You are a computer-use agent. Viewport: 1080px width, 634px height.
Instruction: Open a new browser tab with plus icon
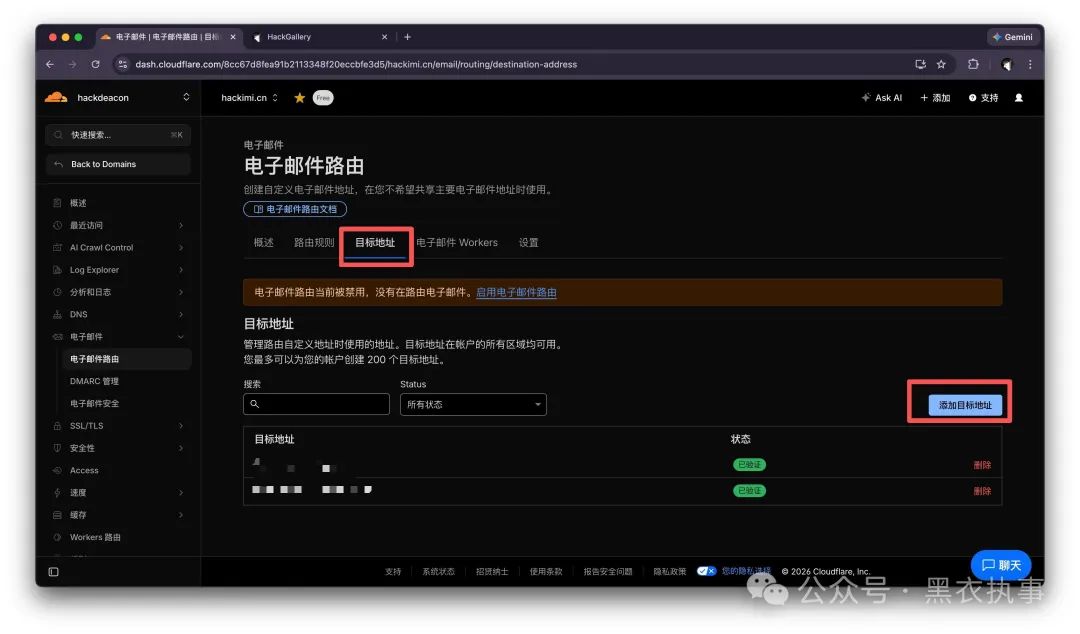407,37
